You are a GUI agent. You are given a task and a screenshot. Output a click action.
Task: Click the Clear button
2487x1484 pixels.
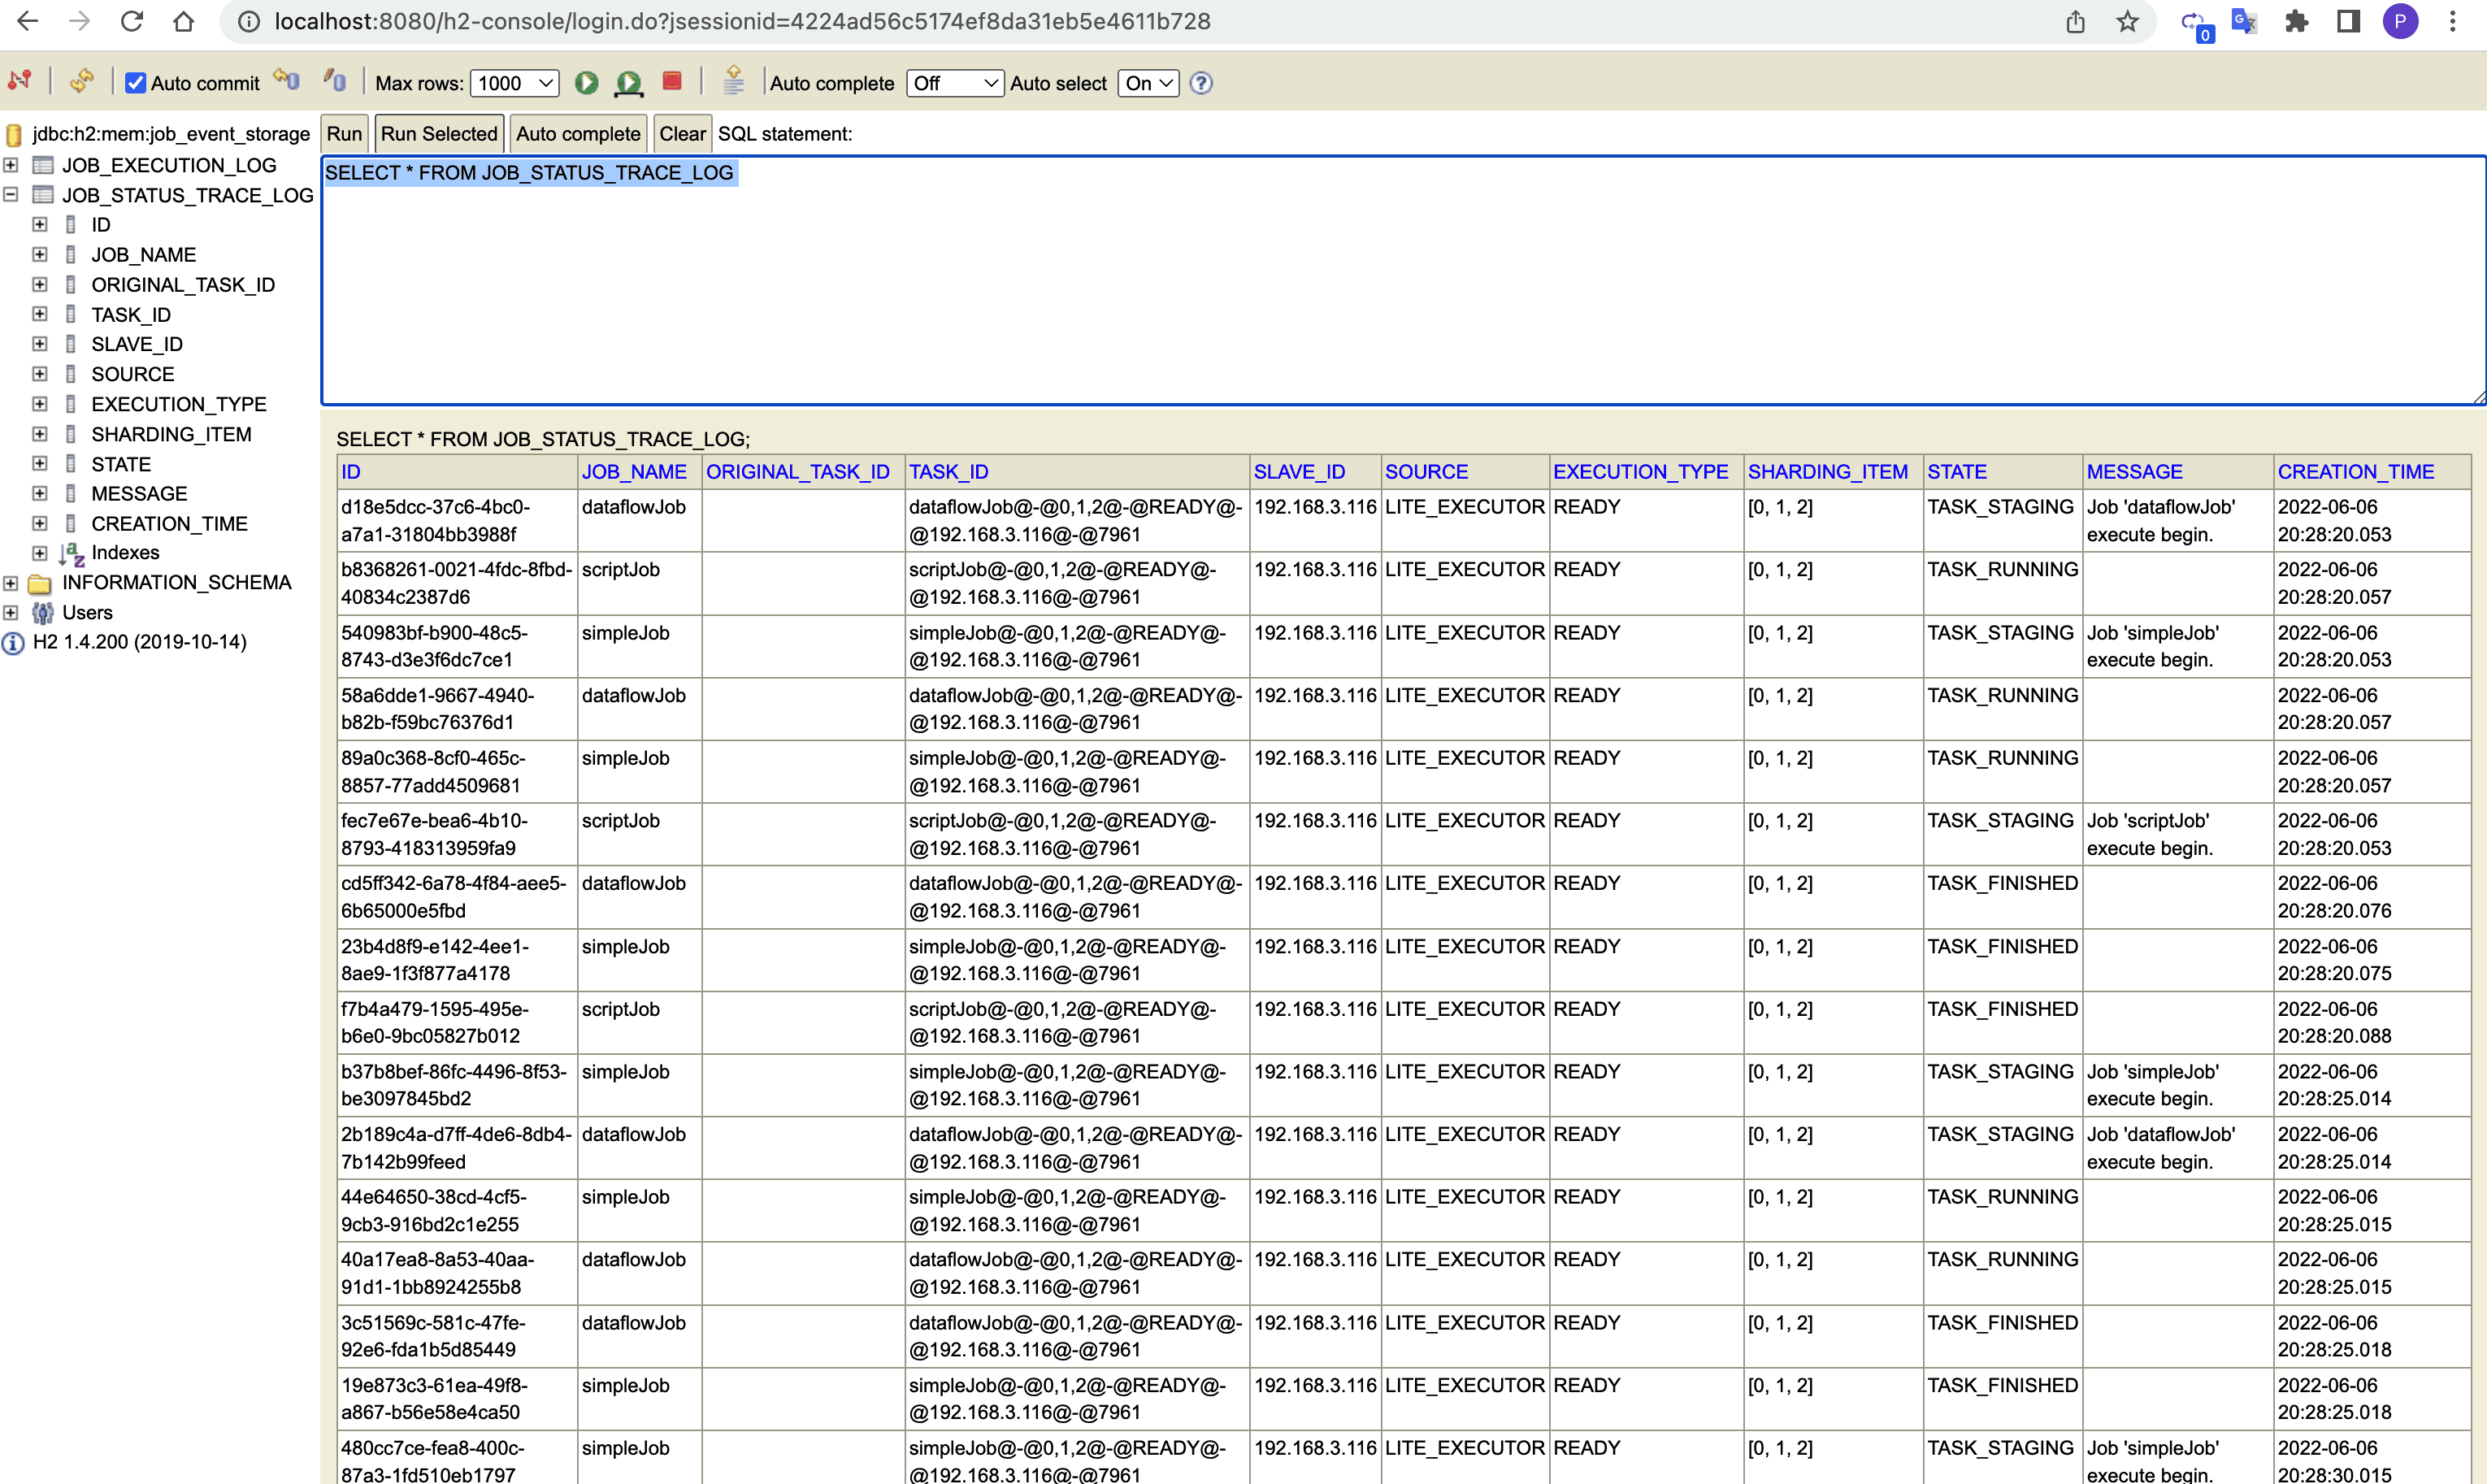pyautogui.click(x=682, y=134)
